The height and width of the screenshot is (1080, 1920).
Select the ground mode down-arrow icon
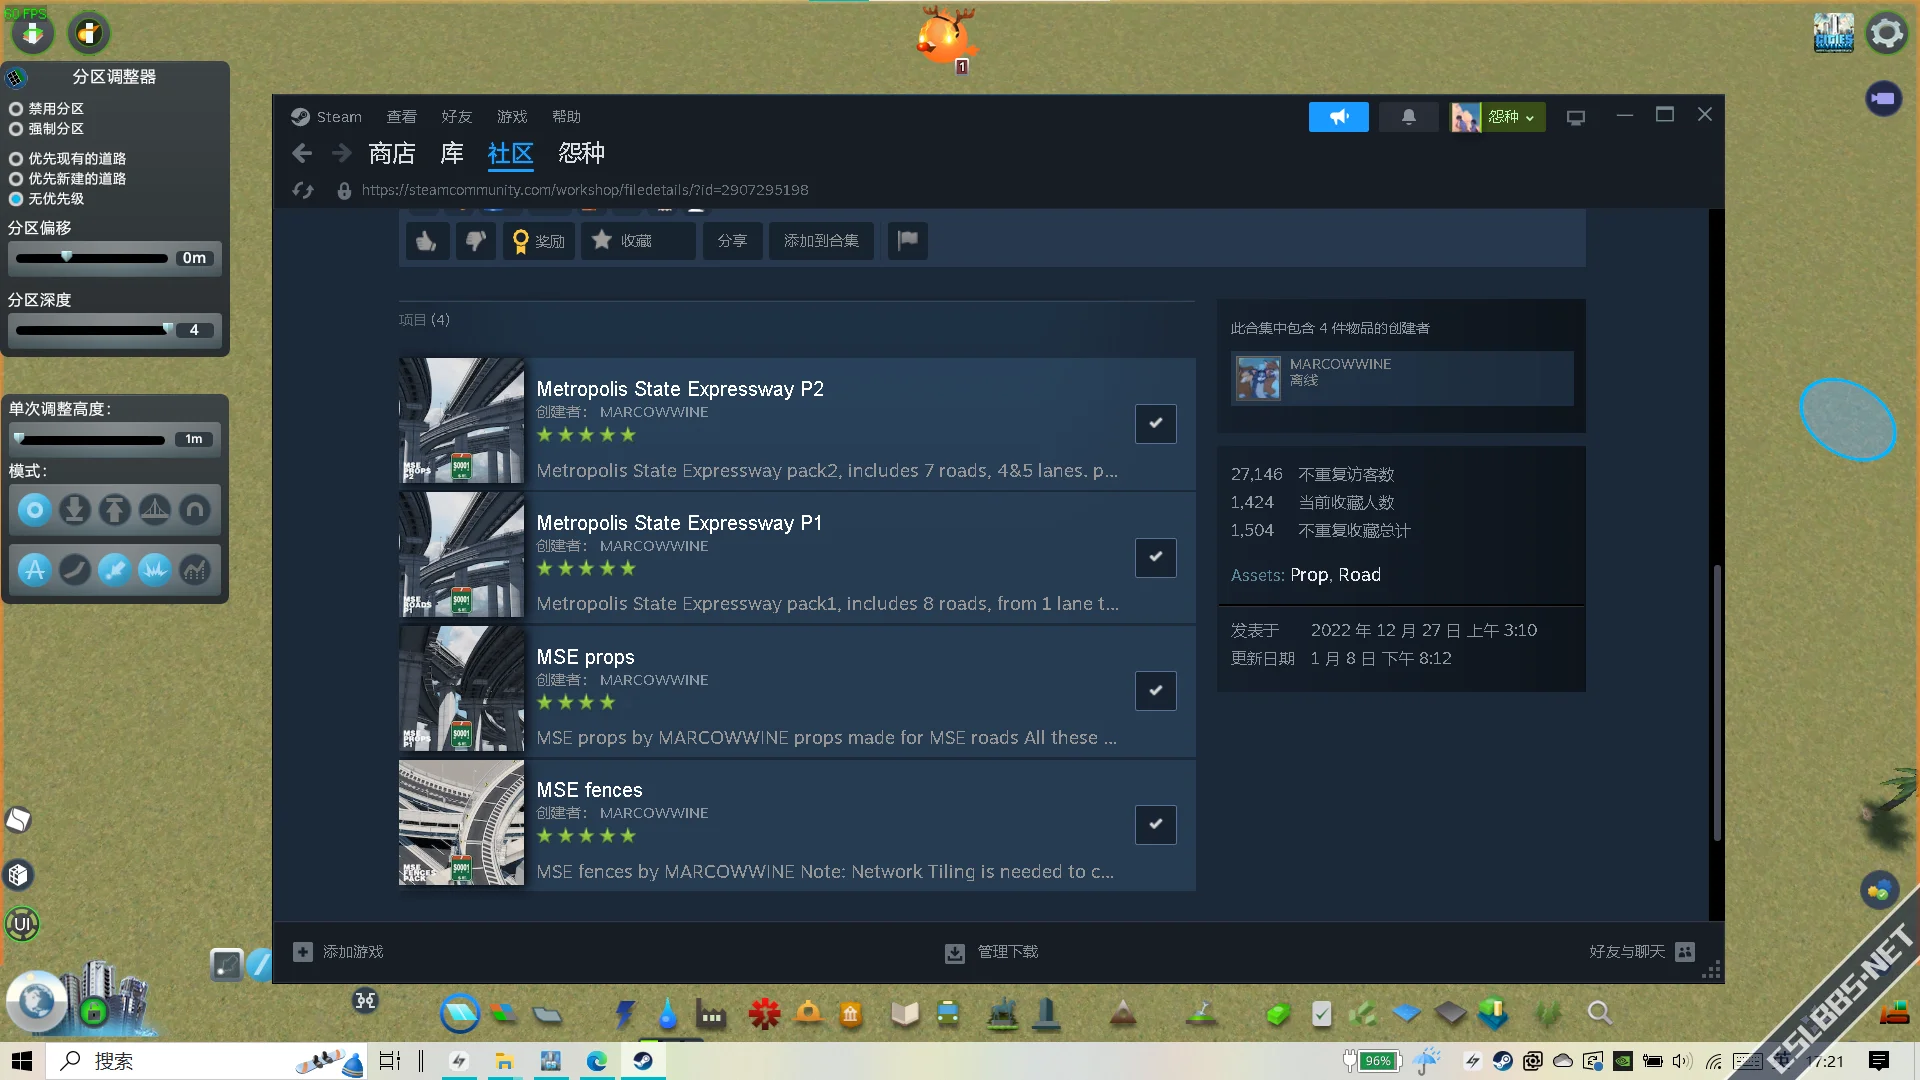75,511
